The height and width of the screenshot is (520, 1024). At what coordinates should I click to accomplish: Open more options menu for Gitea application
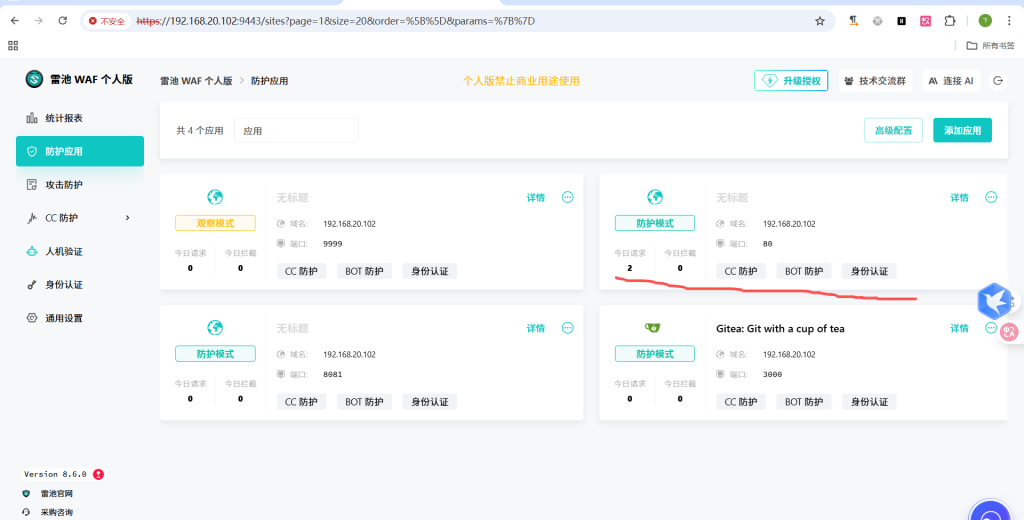(991, 328)
